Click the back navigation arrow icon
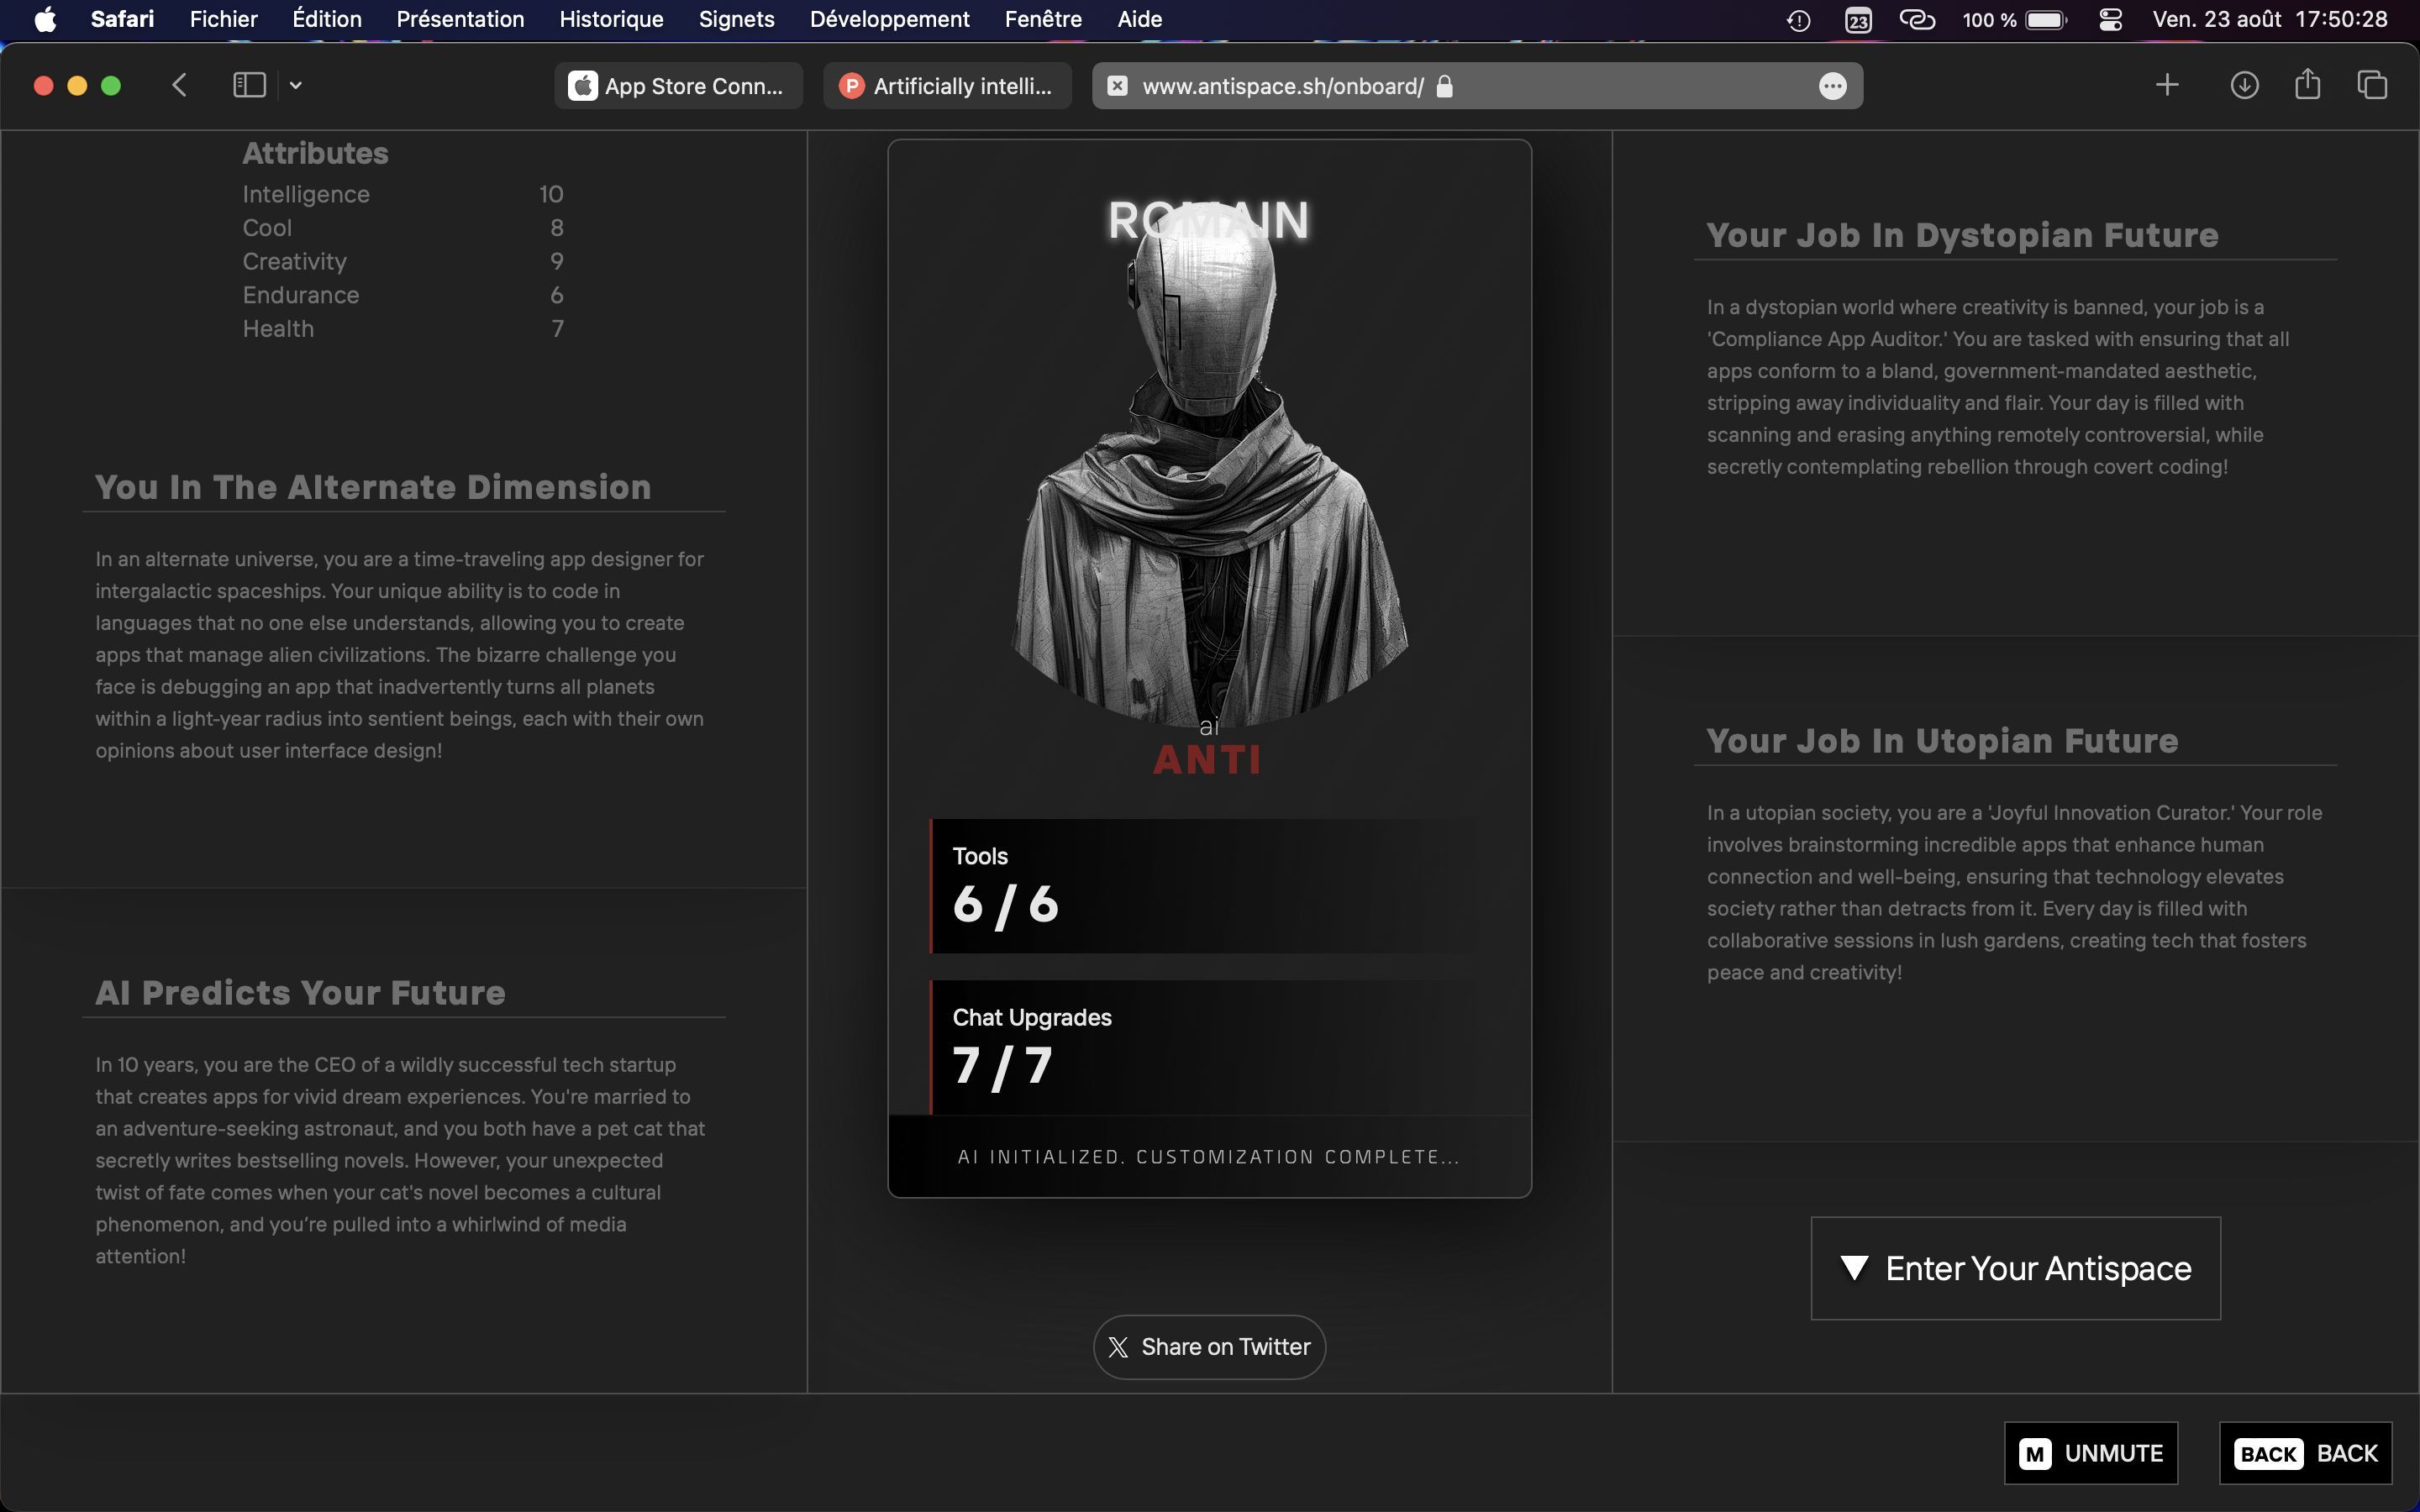 click(180, 84)
